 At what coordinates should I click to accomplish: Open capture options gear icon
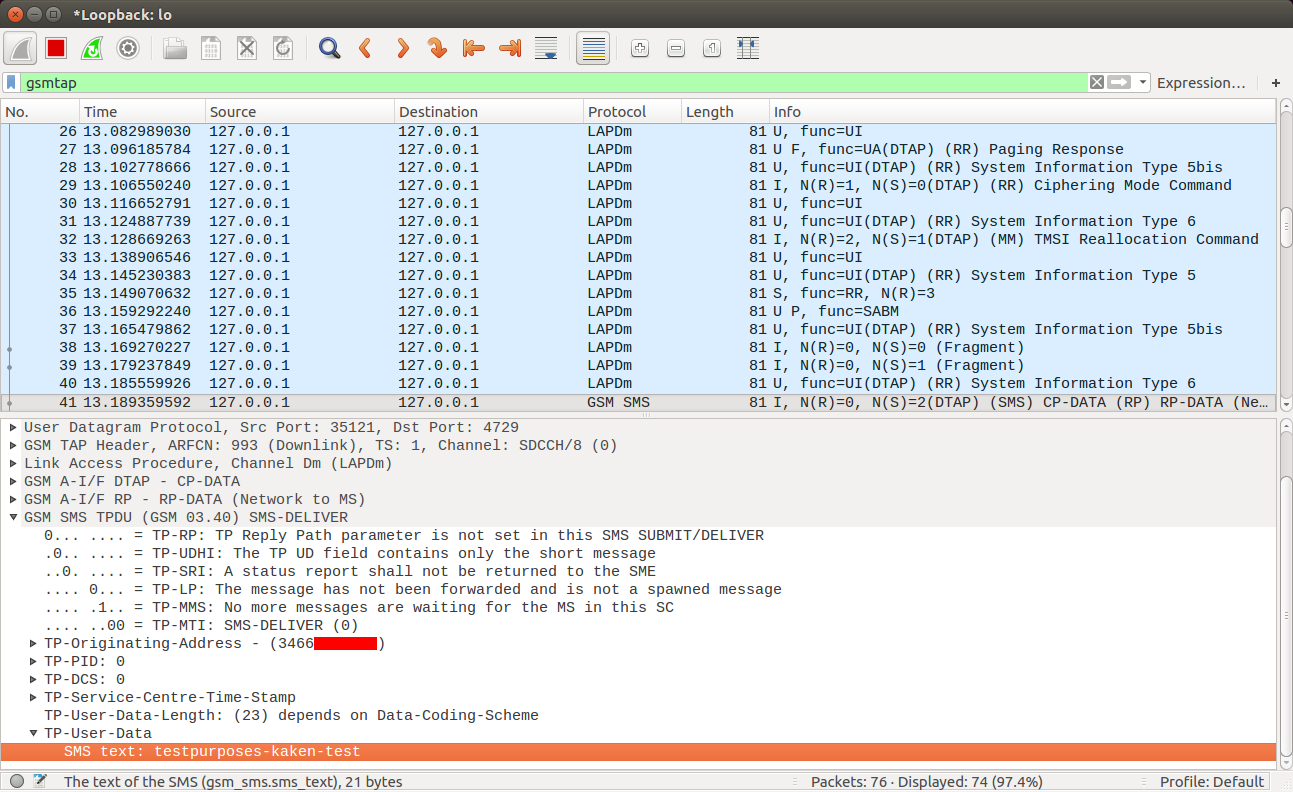point(127,48)
